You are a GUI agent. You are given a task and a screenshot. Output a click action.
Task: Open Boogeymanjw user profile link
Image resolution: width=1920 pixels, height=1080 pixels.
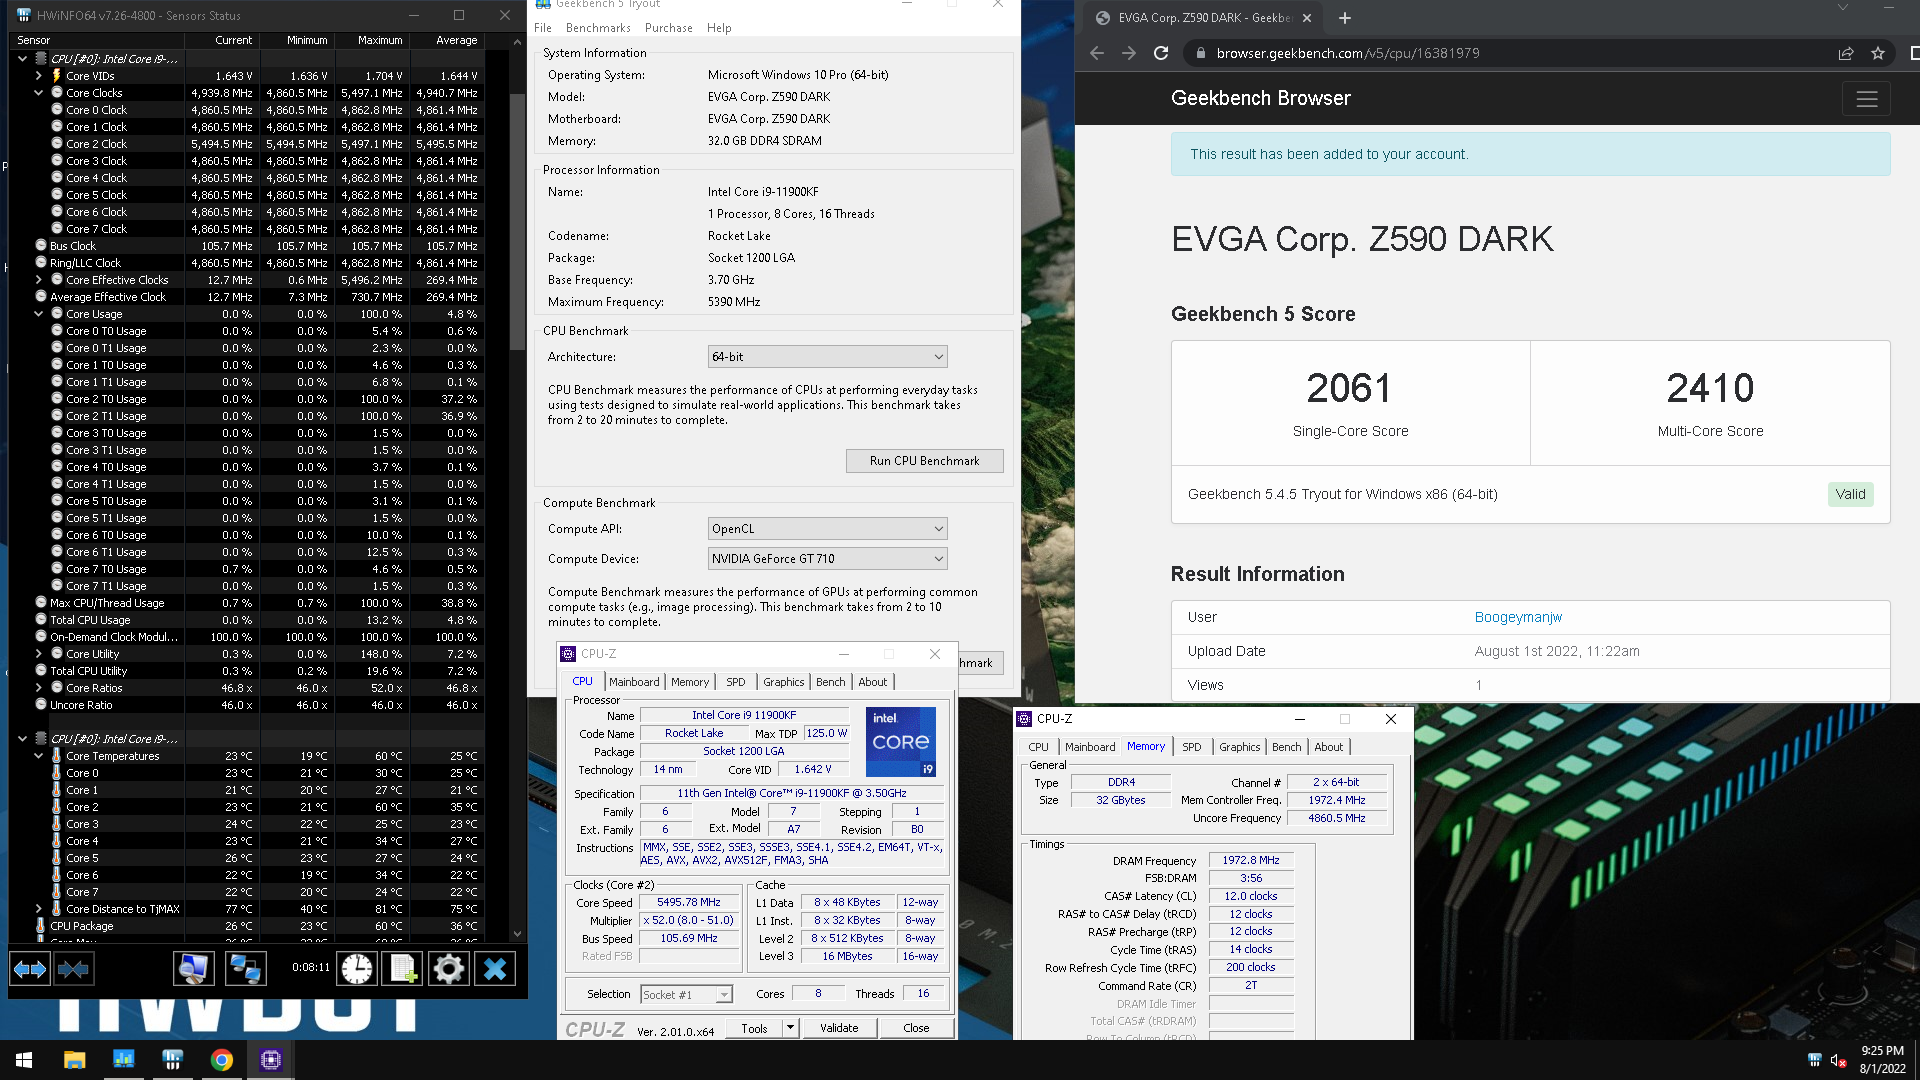click(1518, 617)
